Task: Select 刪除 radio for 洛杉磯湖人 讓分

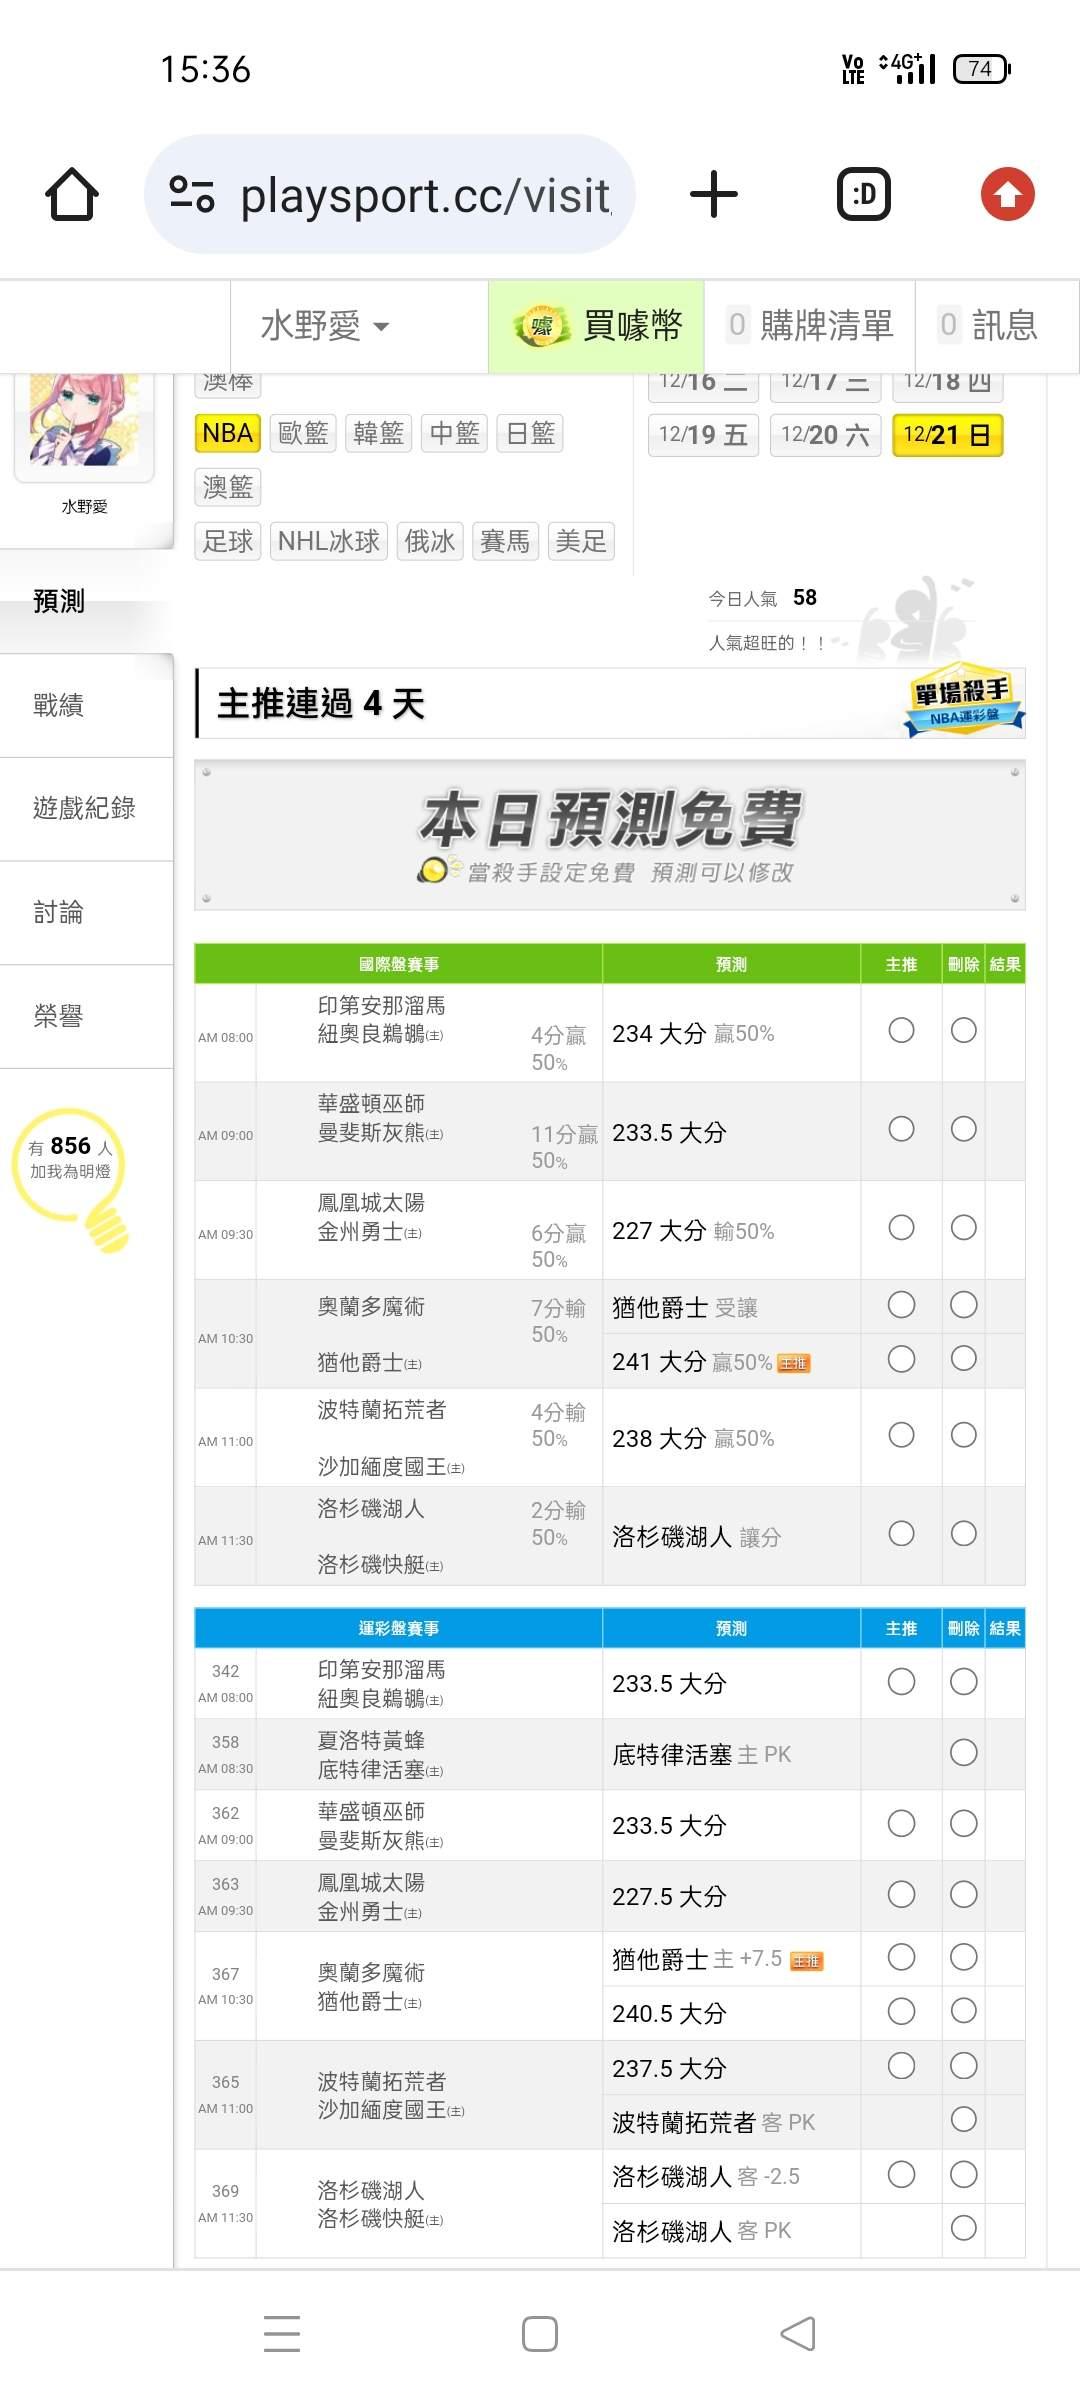Action: pos(964,1533)
